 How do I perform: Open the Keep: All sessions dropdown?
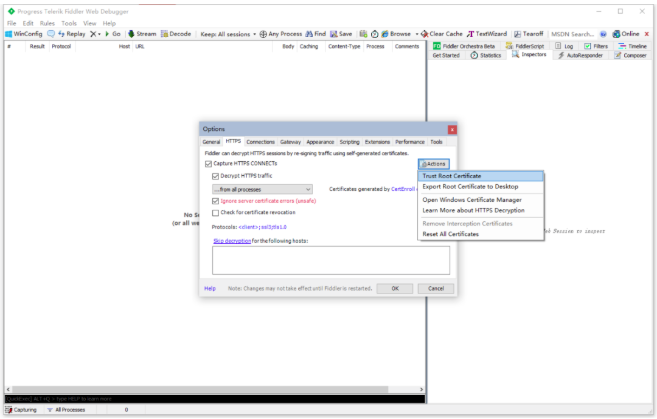pyautogui.click(x=228, y=34)
